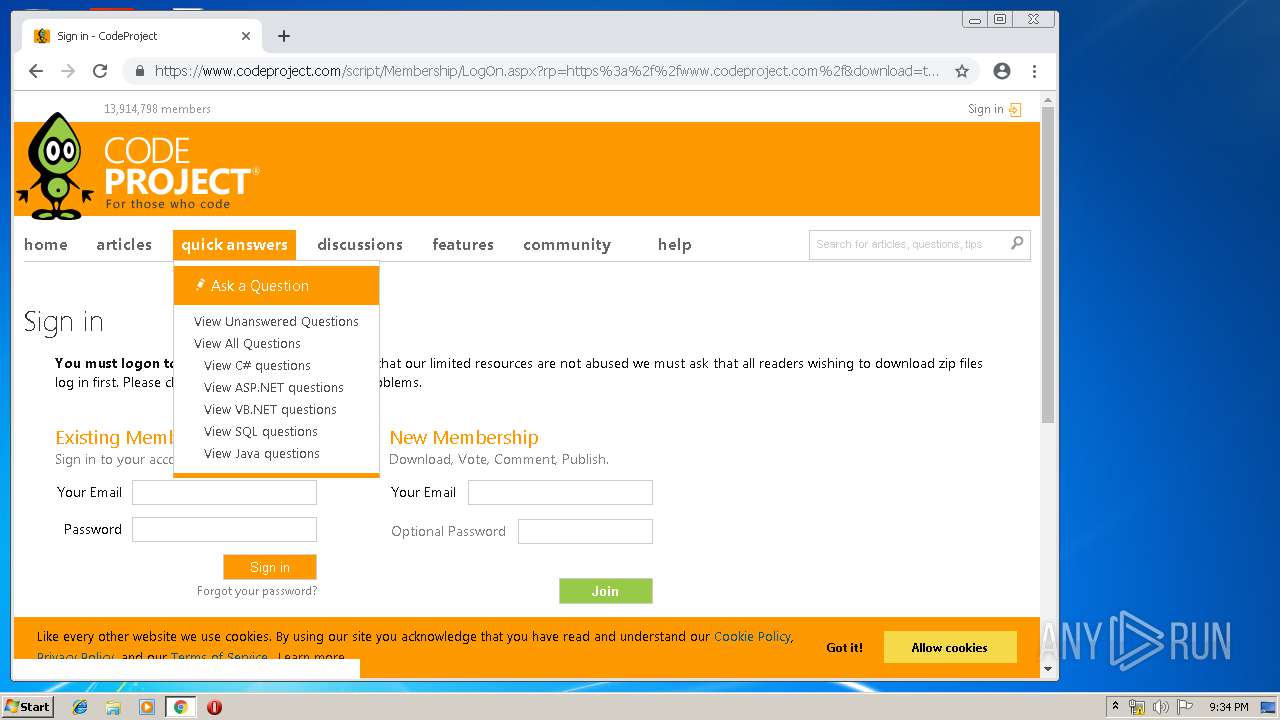Viewport: 1280px width, 720px height.
Task: Select View SQL questions
Action: [261, 432]
